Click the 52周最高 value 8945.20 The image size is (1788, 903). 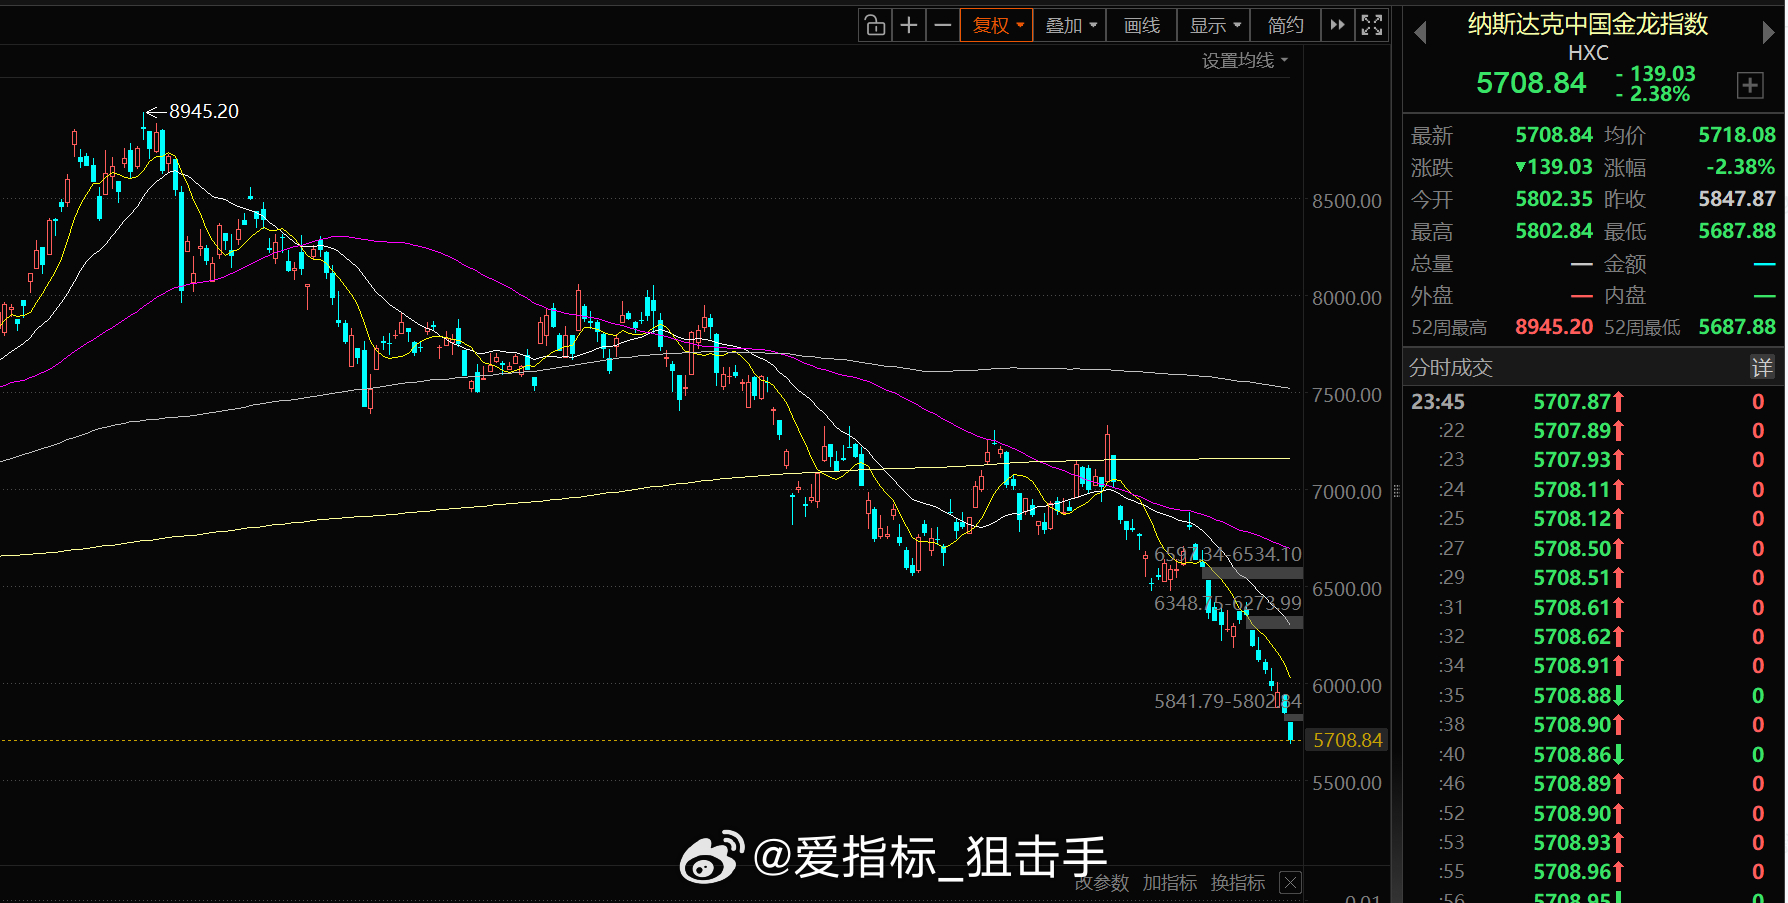click(x=1554, y=327)
